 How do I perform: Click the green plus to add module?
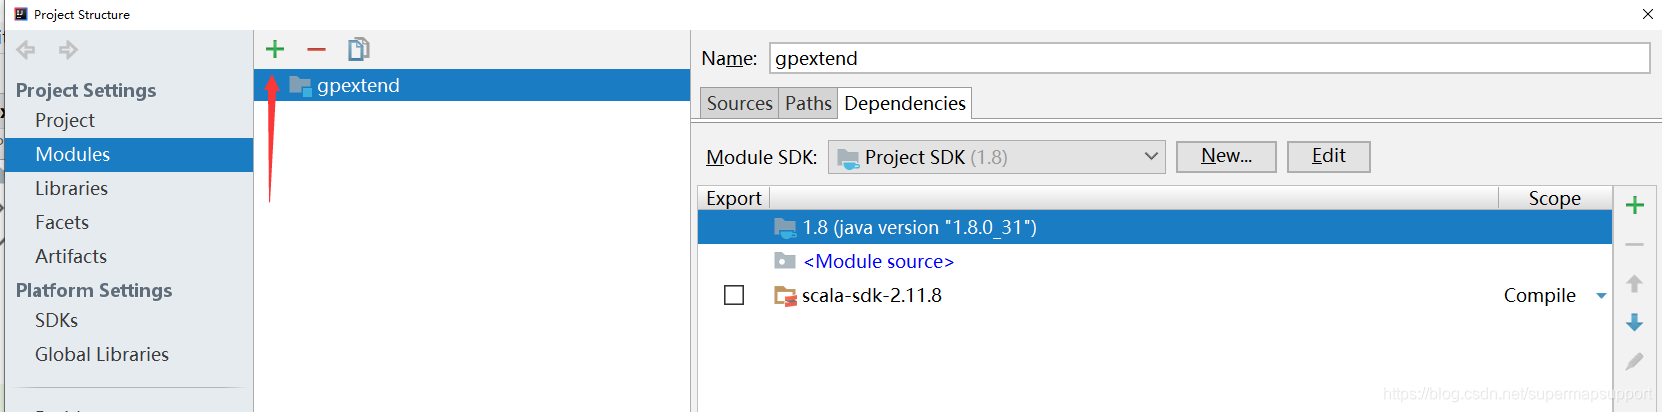pos(275,49)
